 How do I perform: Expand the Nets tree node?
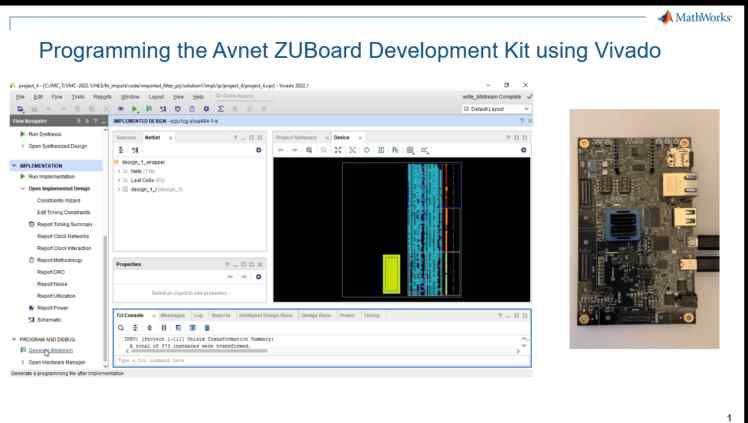click(119, 171)
